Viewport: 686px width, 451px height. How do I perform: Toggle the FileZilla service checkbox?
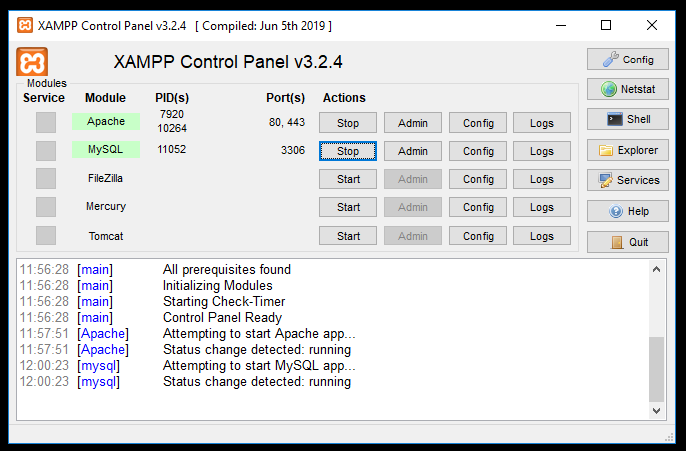tap(46, 178)
